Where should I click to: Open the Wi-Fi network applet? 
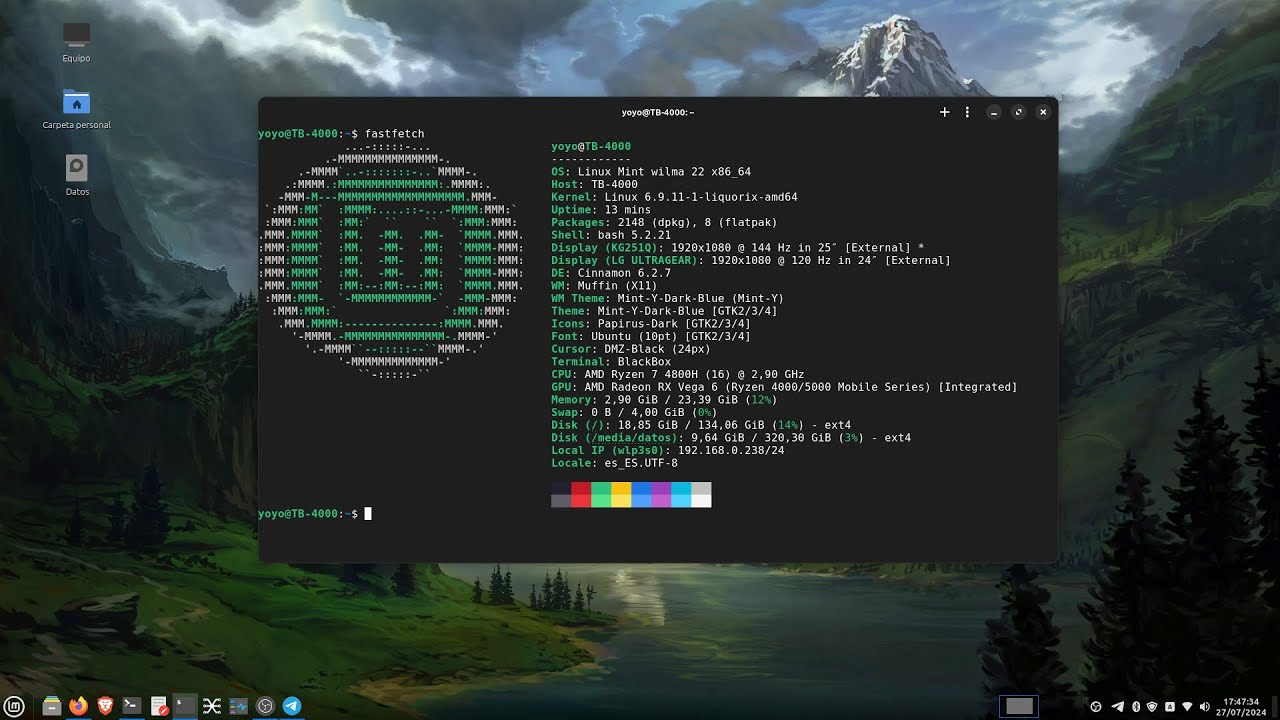pyautogui.click(x=1186, y=707)
